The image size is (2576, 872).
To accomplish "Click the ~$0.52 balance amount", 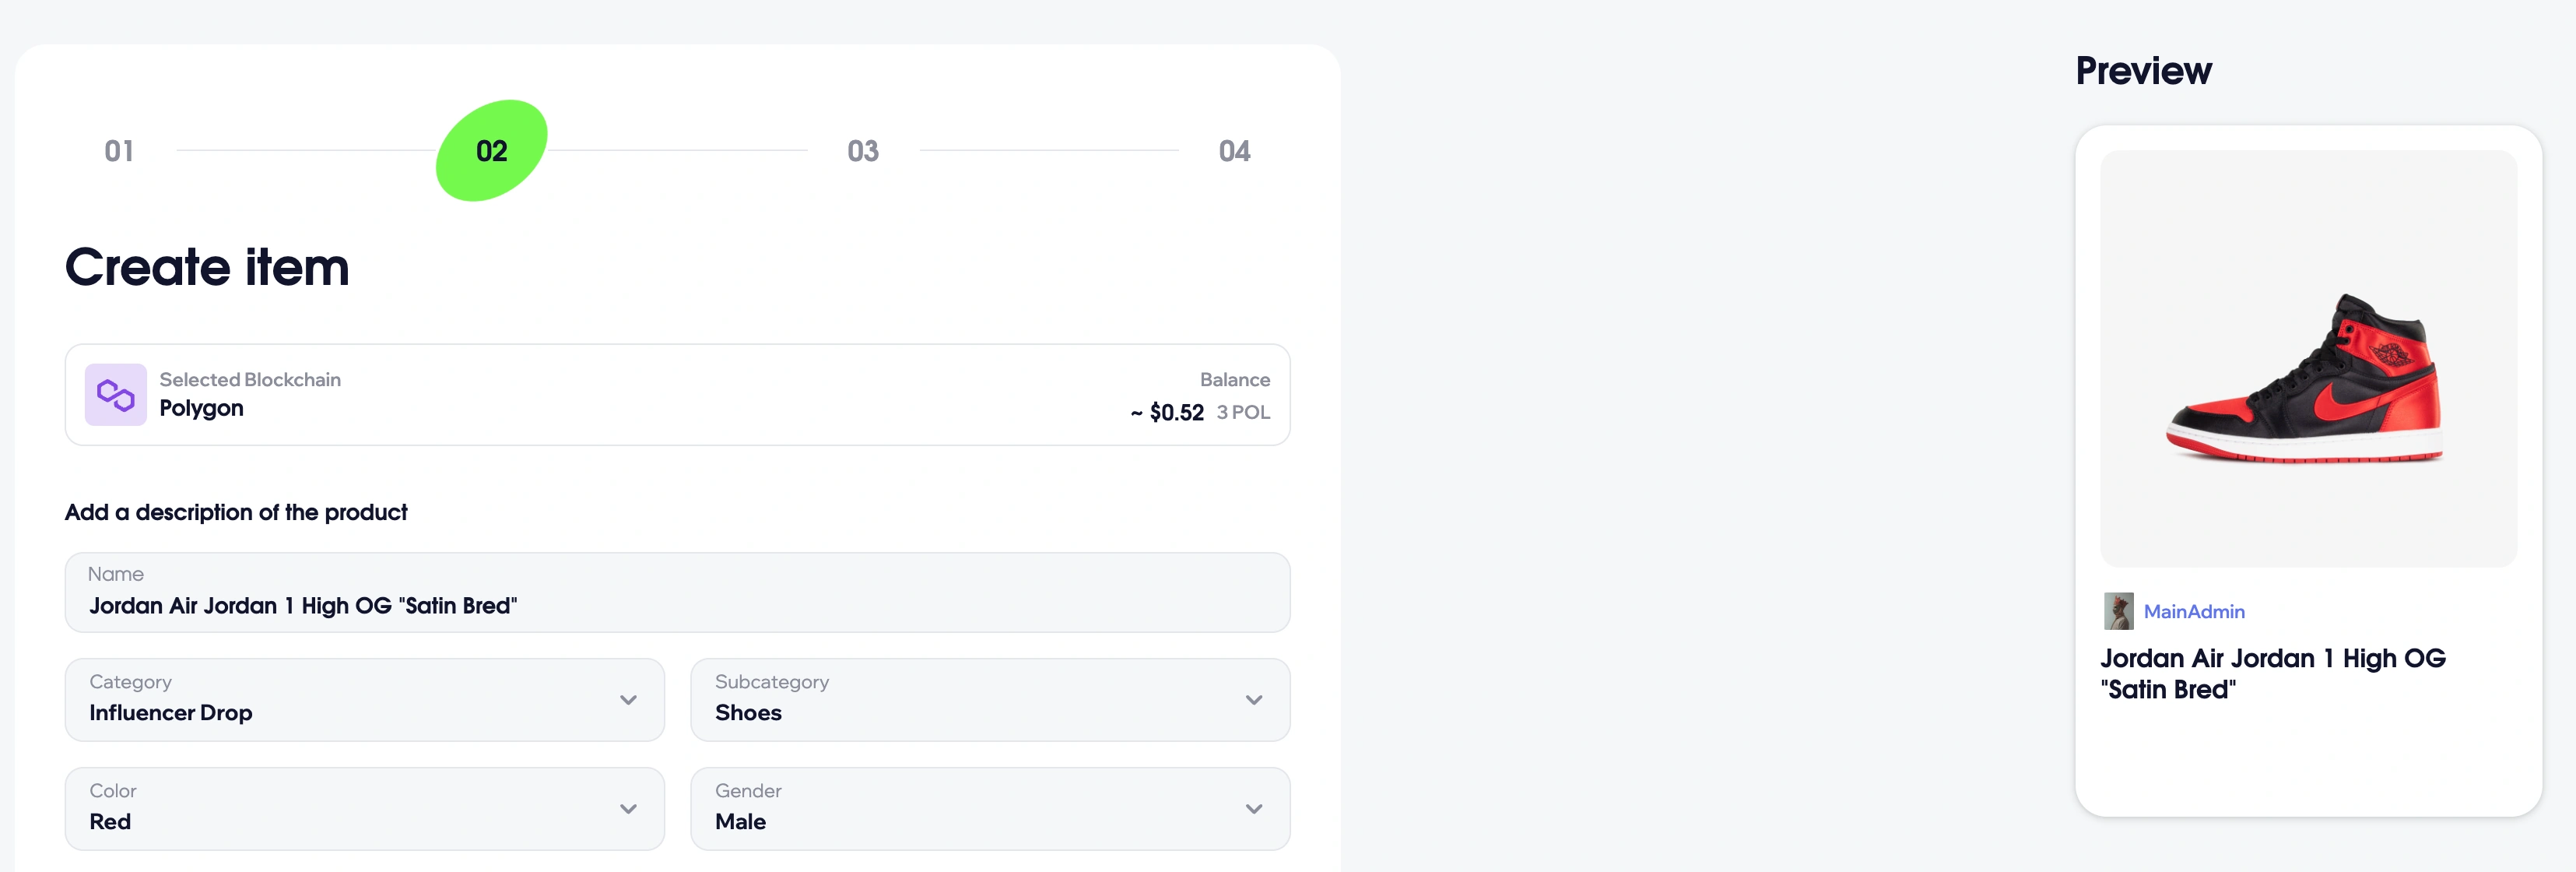I will [x=1167, y=412].
